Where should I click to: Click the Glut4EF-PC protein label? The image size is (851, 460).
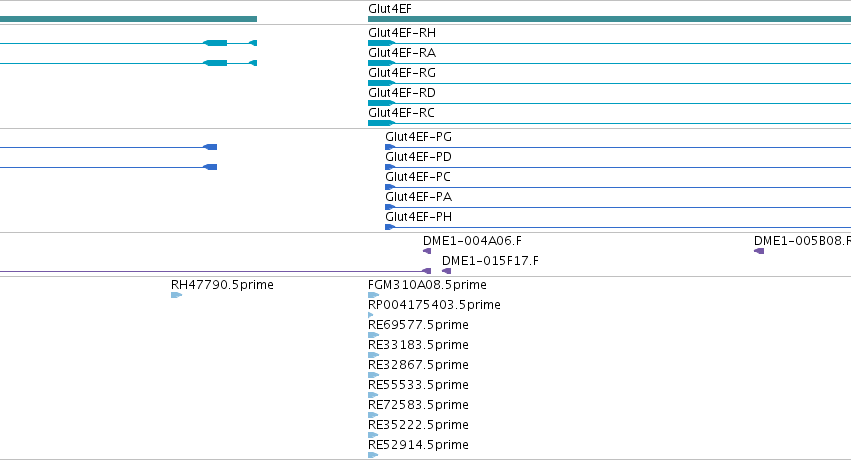tap(418, 177)
